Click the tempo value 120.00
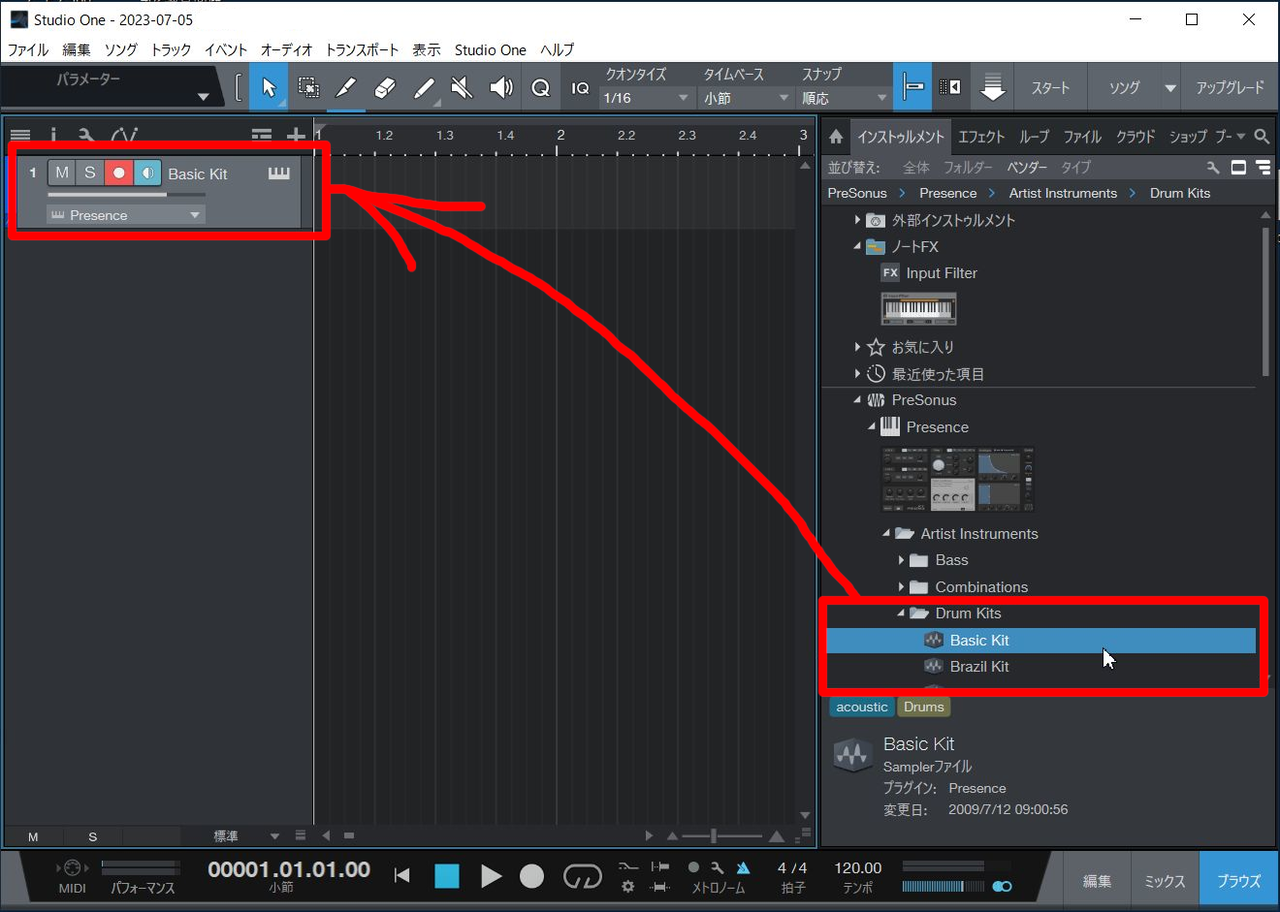 point(858,867)
